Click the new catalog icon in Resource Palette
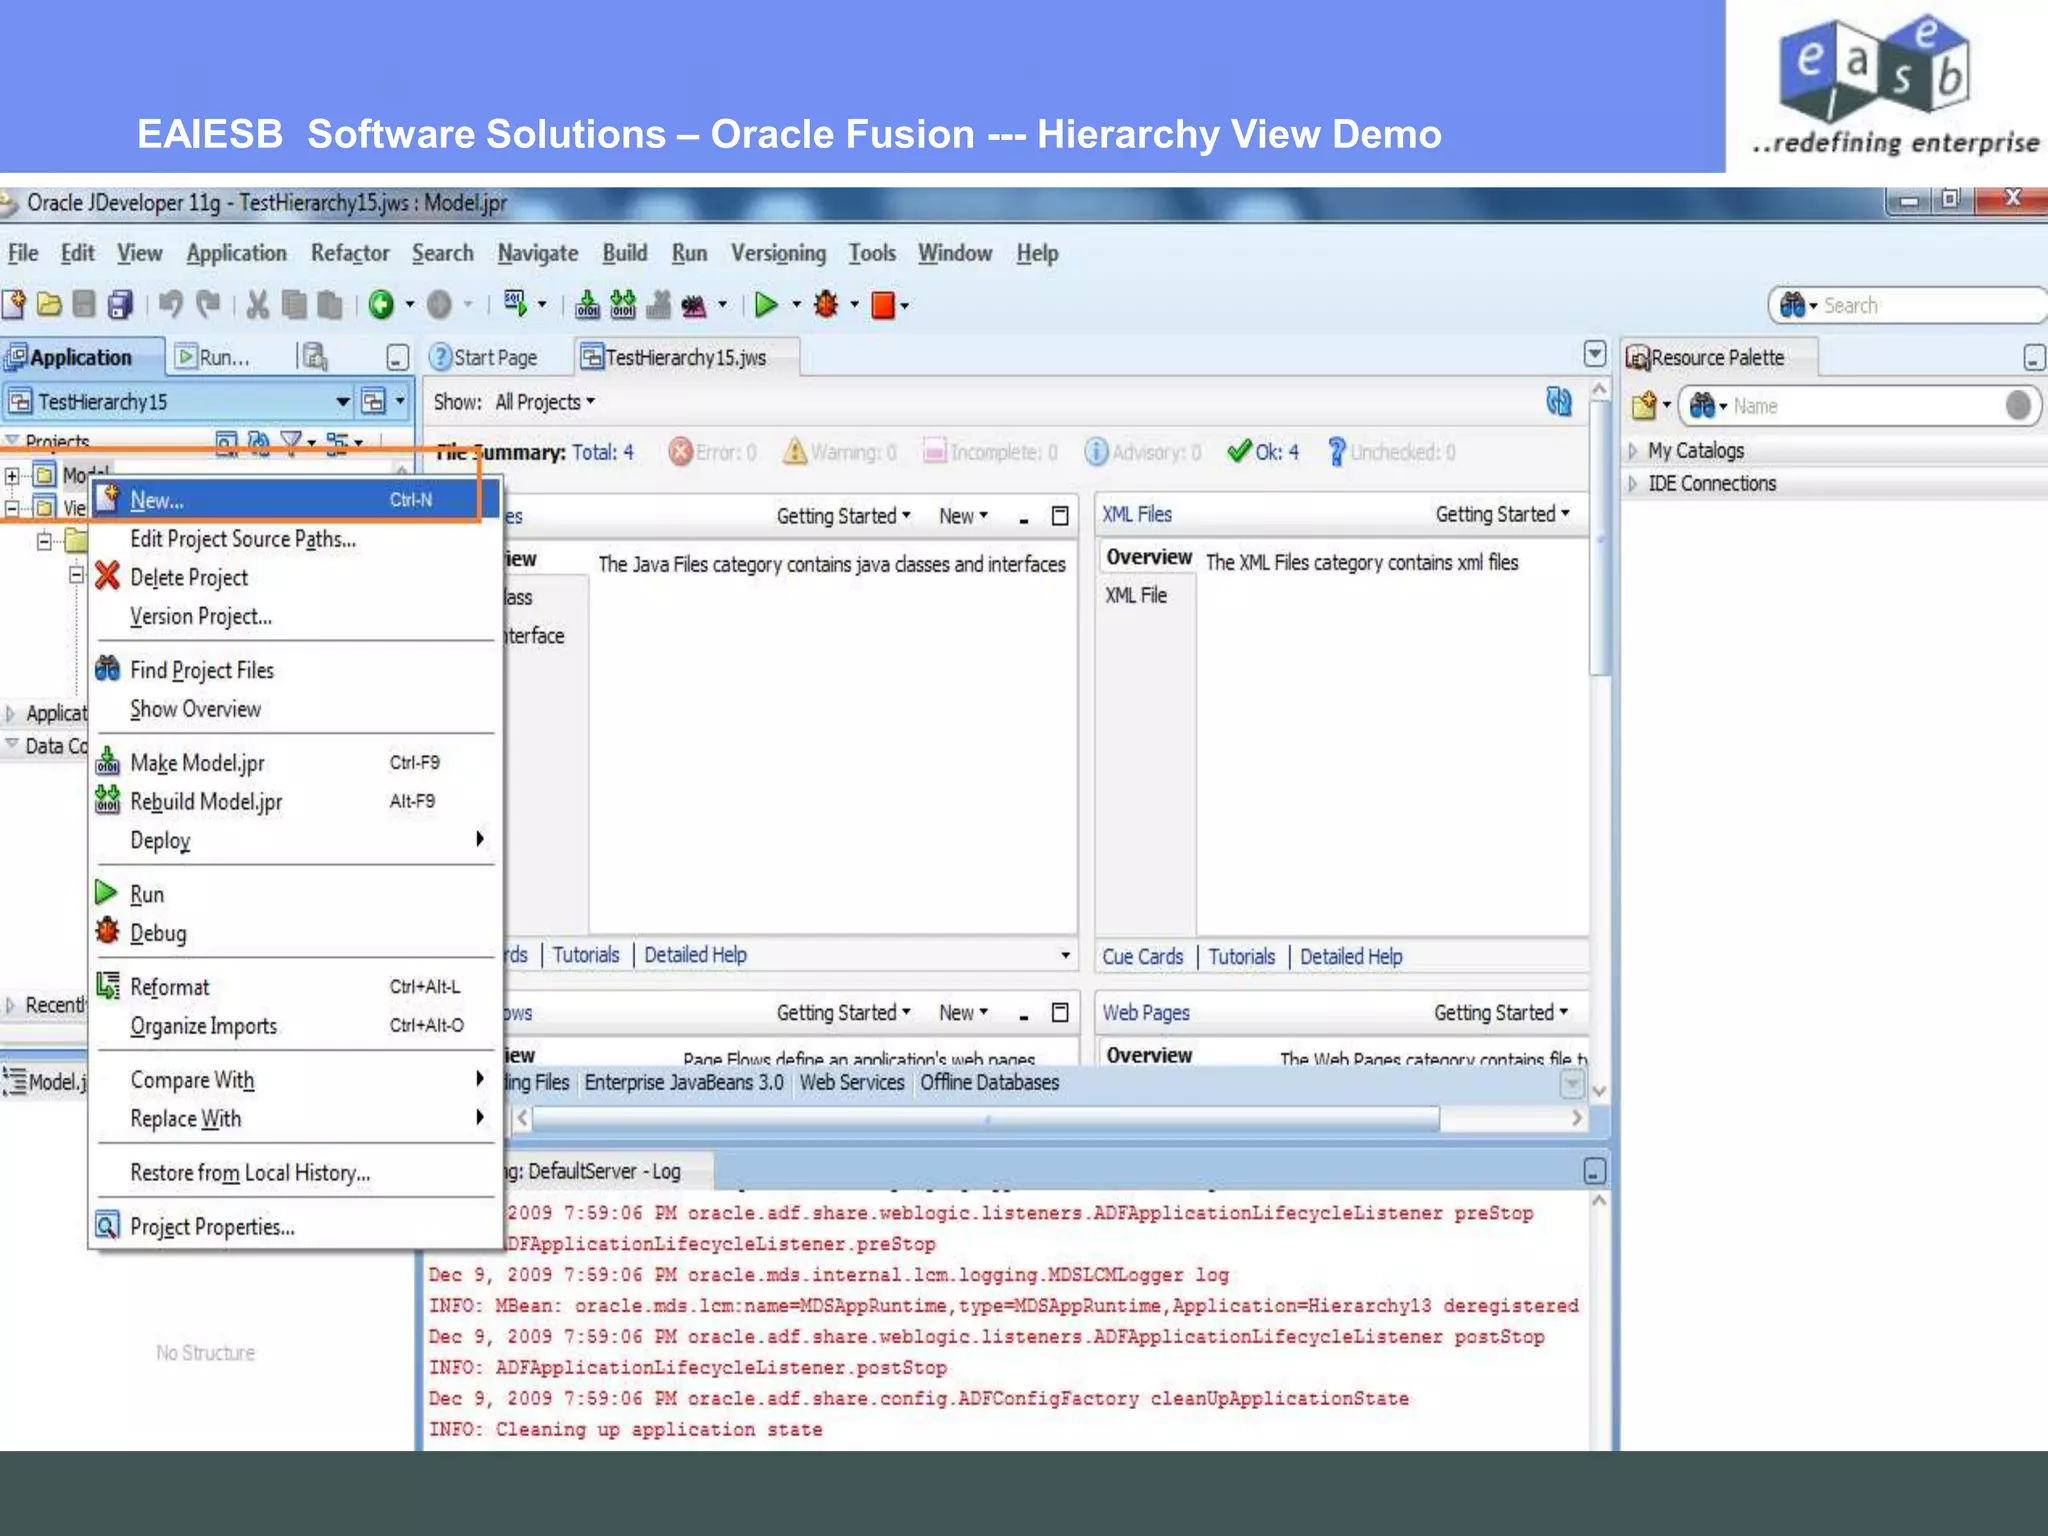 (1644, 405)
